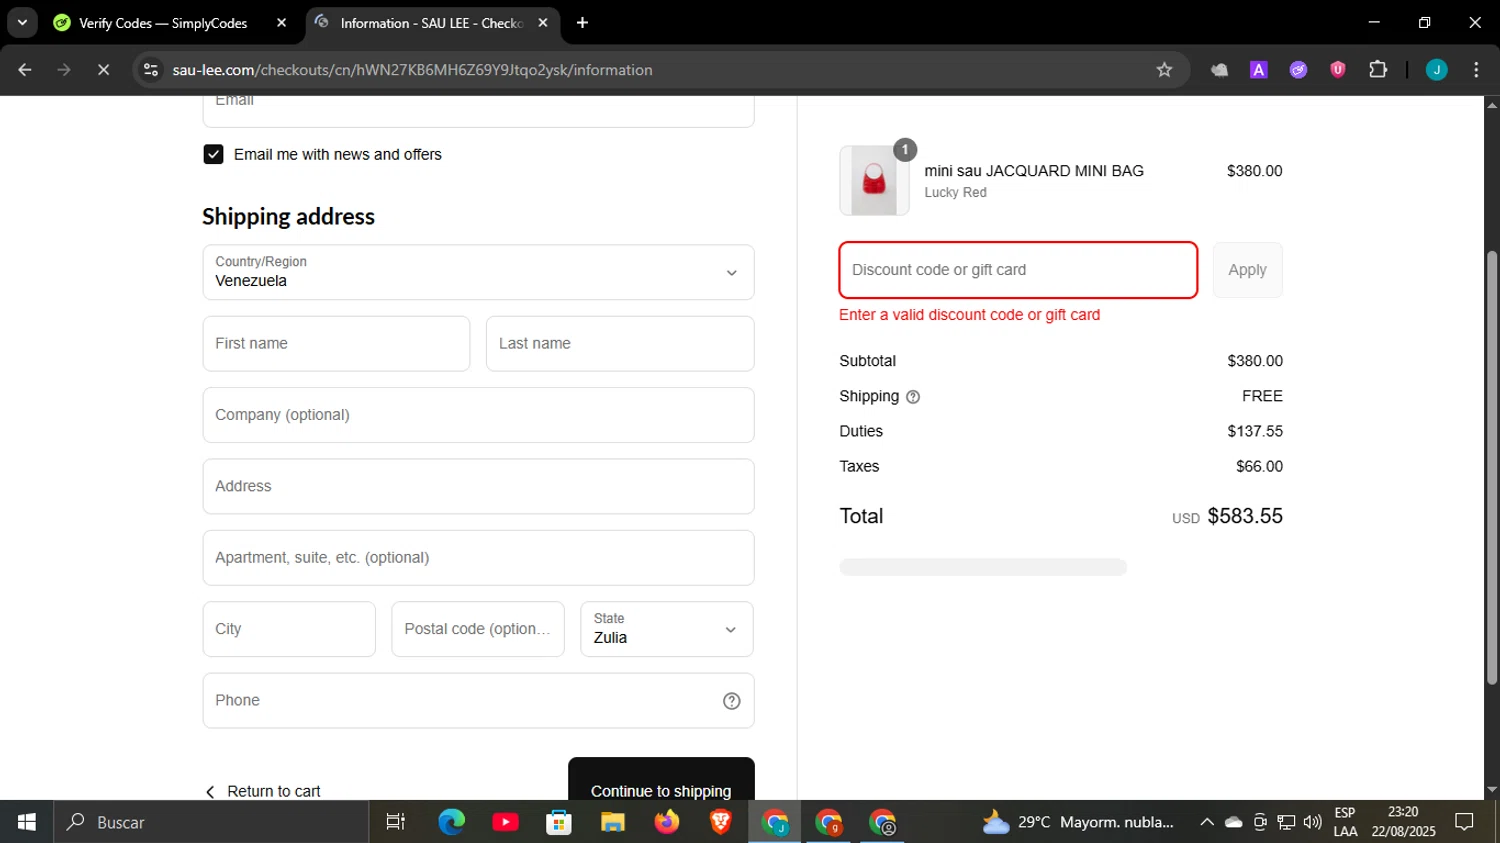Open the Country/Region dropdown showing Venezuela
The height and width of the screenshot is (843, 1500).
[x=478, y=272]
